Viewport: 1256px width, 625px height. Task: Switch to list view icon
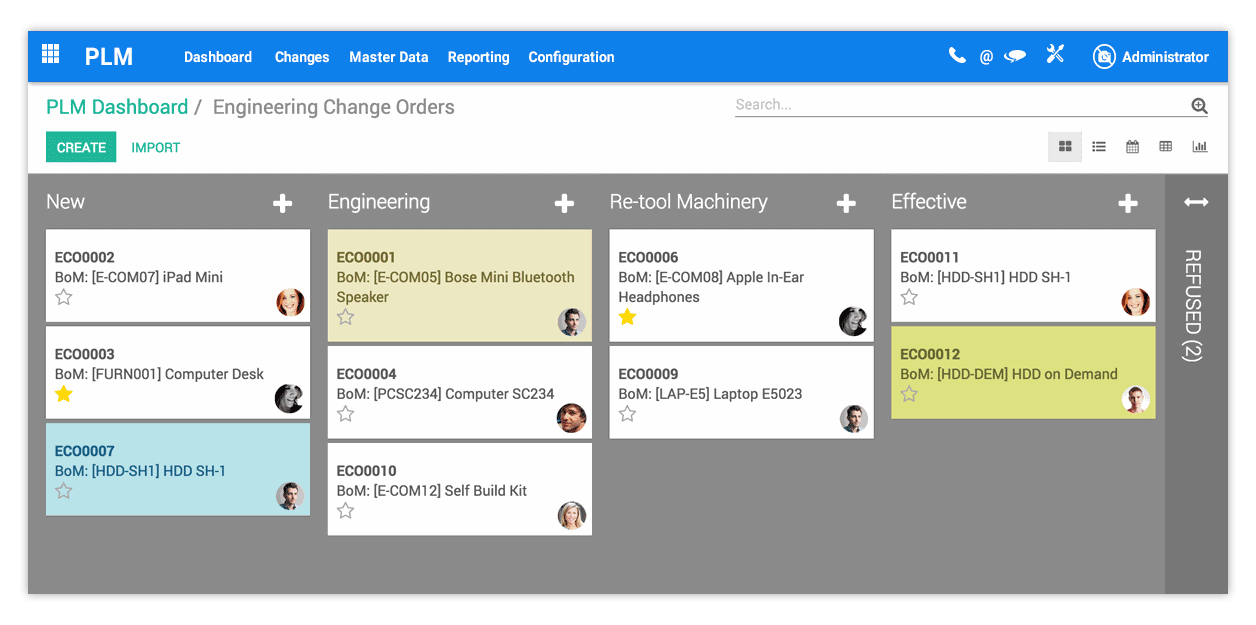(1099, 147)
